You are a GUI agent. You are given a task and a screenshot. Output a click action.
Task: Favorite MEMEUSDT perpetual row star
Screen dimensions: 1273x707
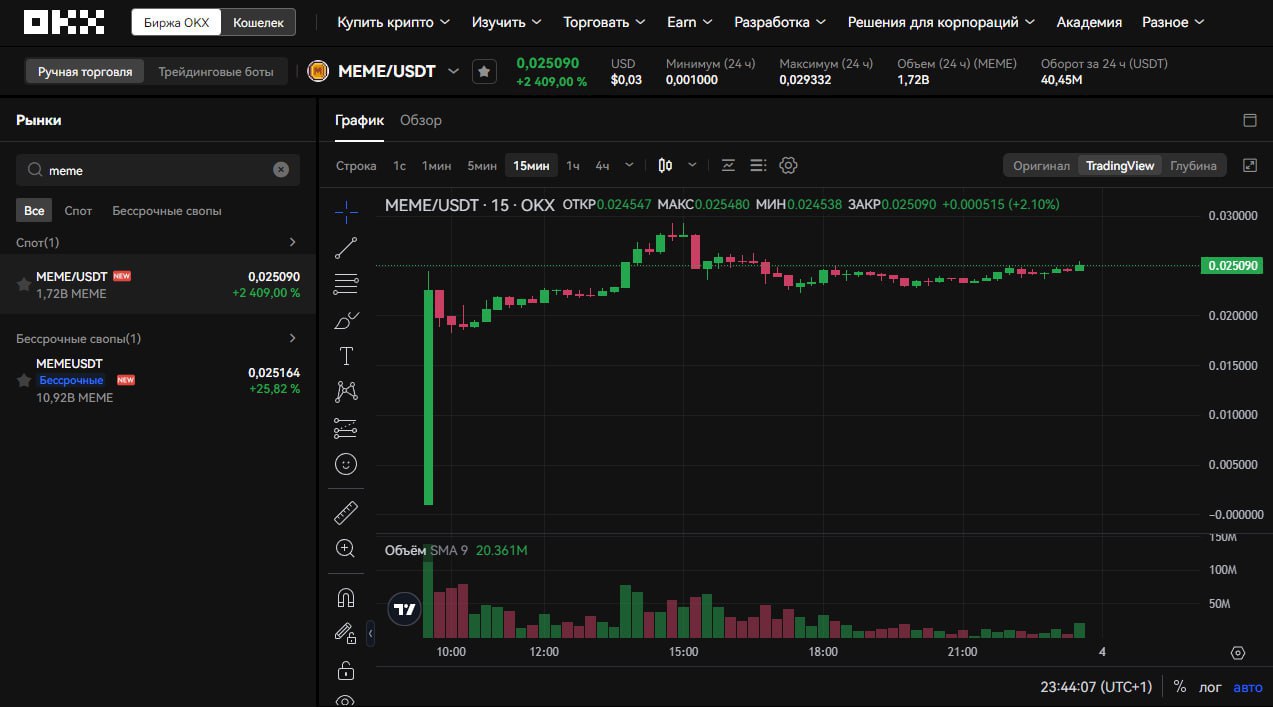24,381
